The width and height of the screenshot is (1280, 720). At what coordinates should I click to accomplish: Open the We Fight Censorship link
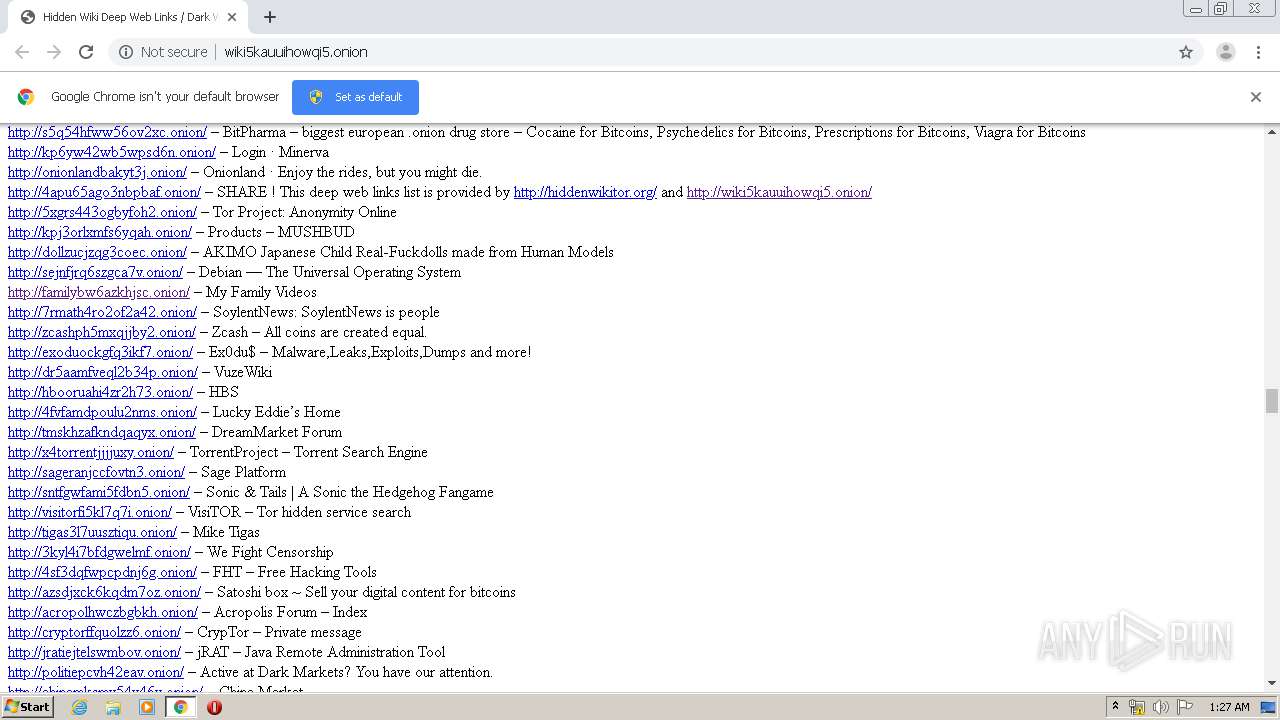(100, 552)
